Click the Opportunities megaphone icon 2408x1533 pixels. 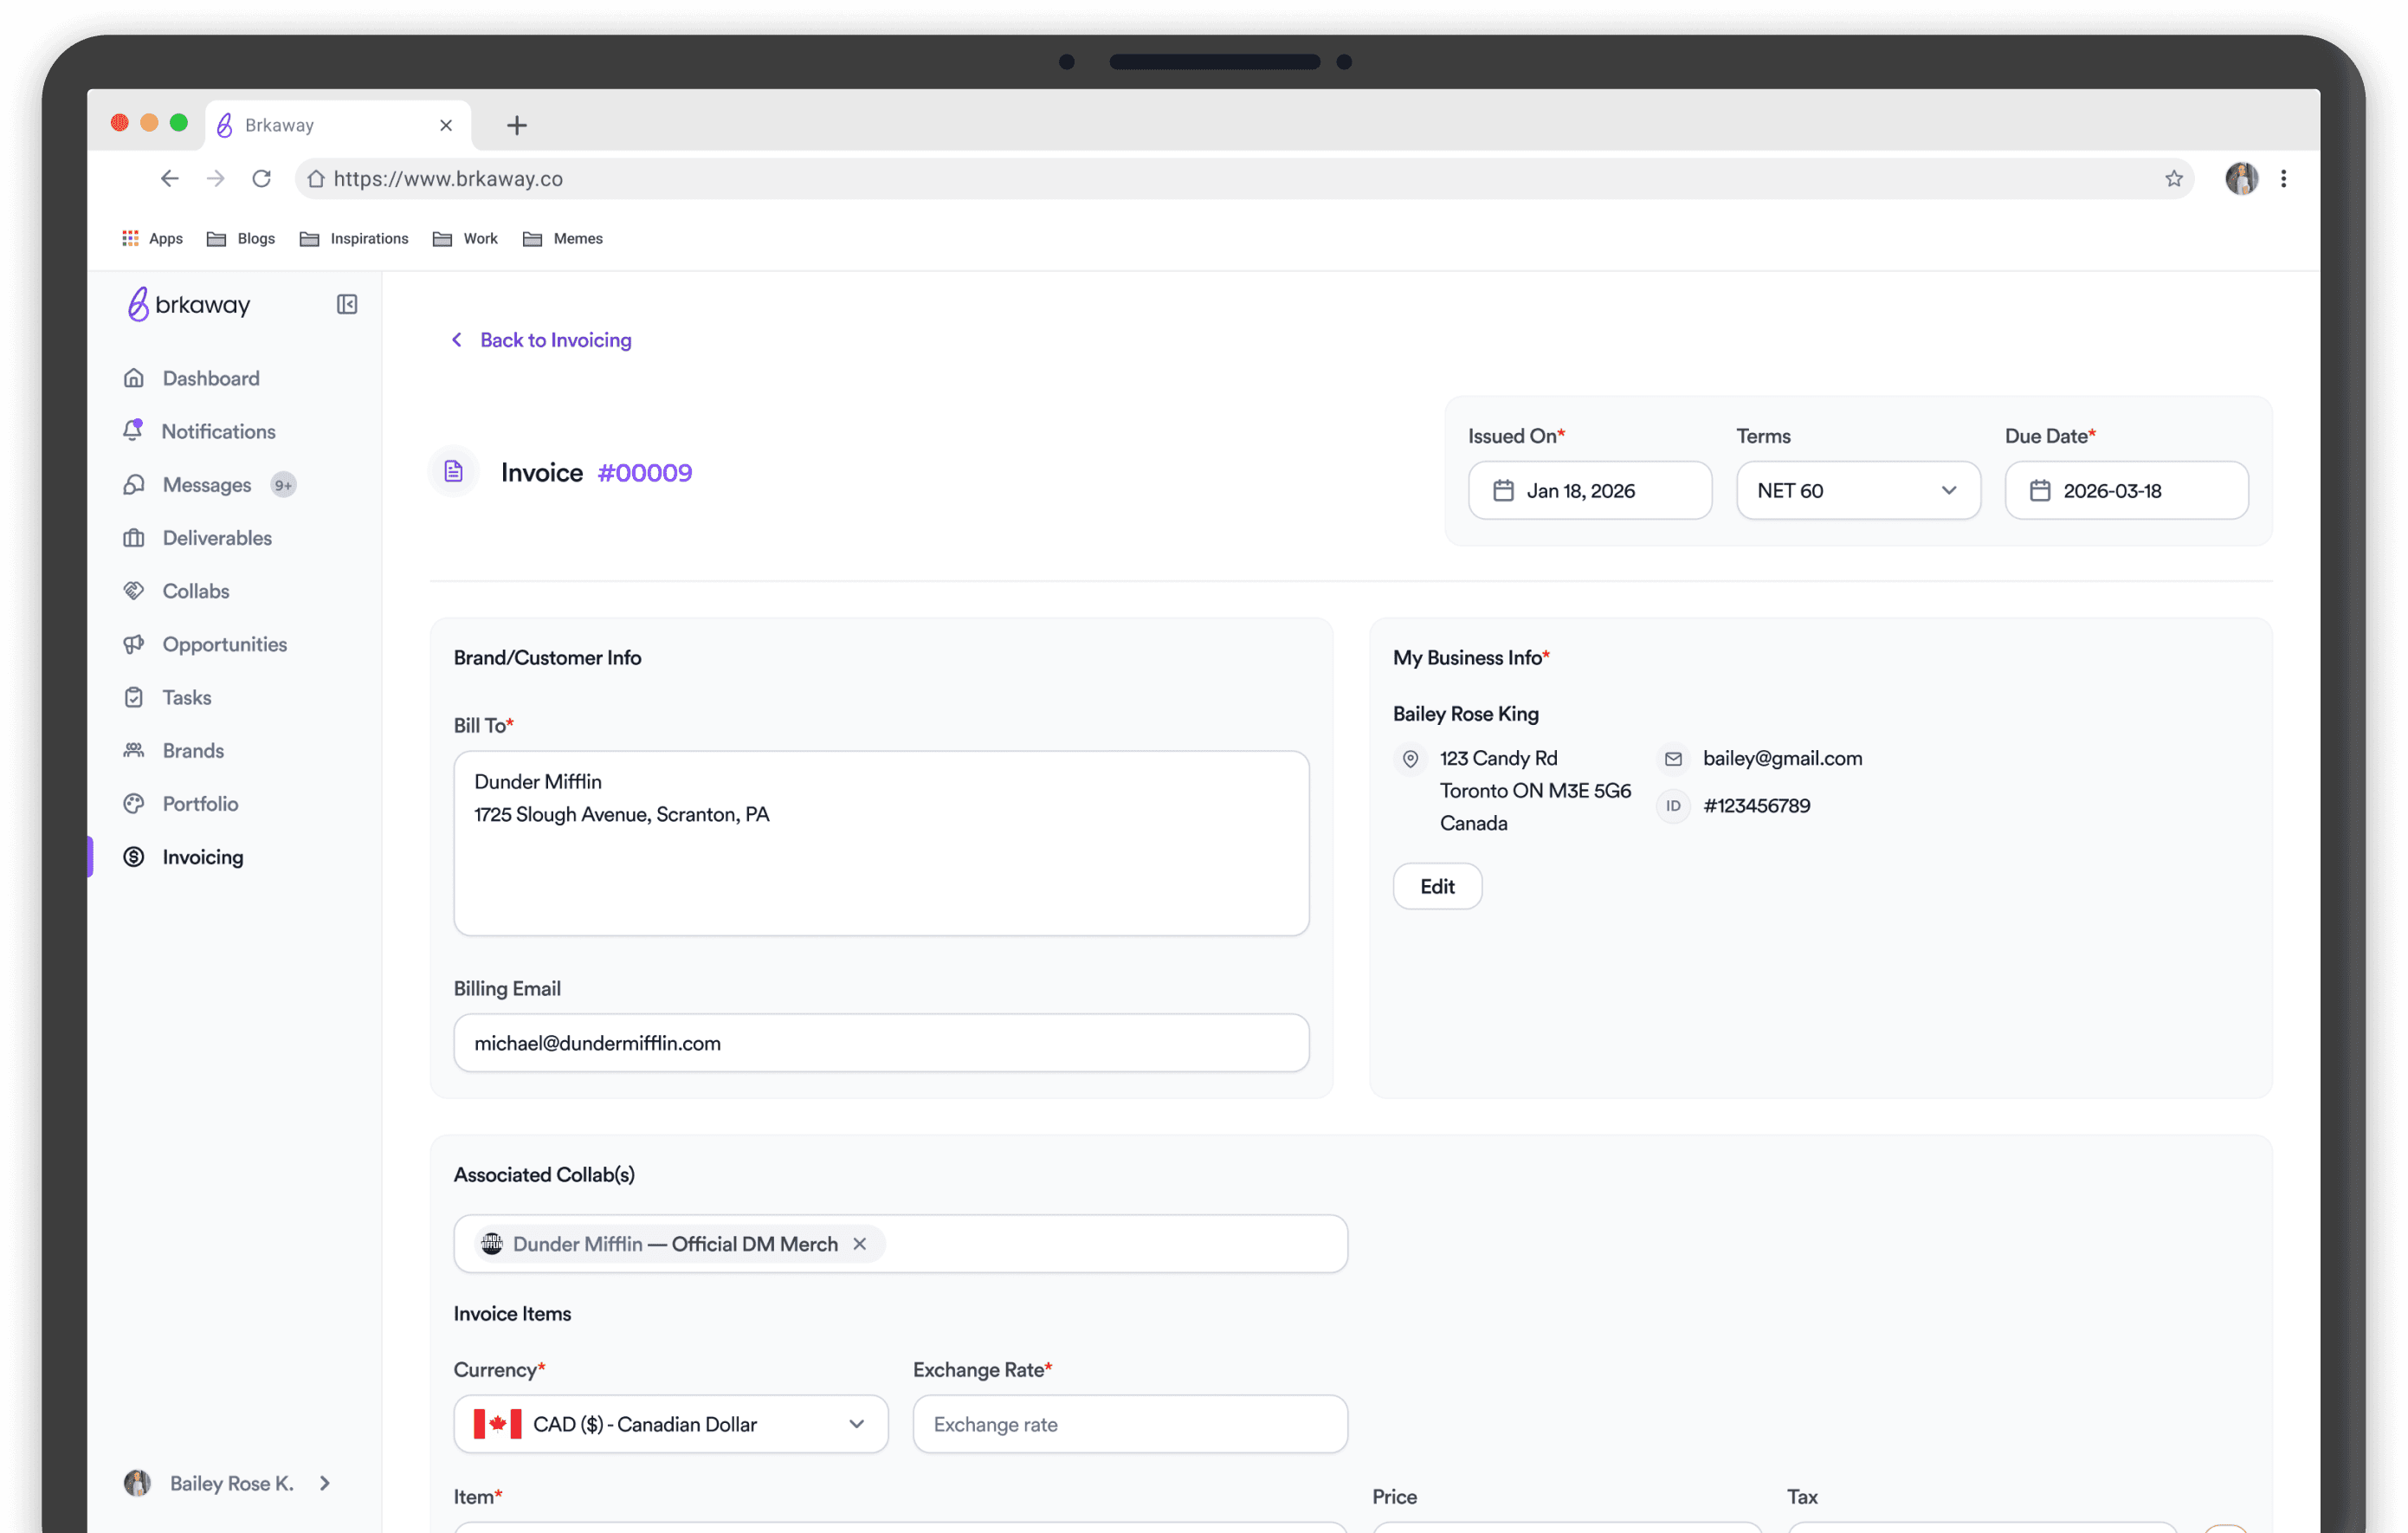point(133,644)
